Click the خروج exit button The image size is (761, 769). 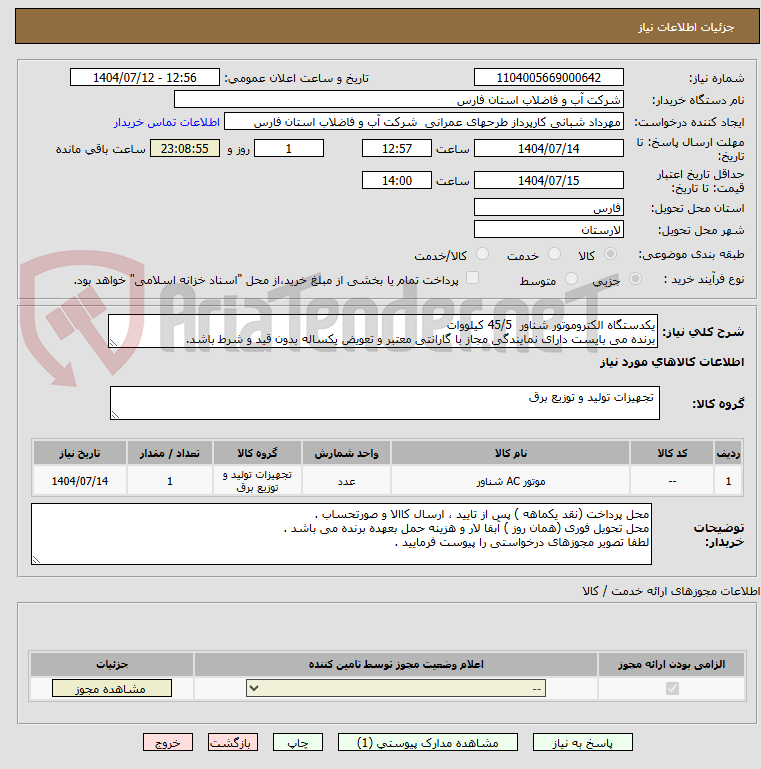click(168, 743)
